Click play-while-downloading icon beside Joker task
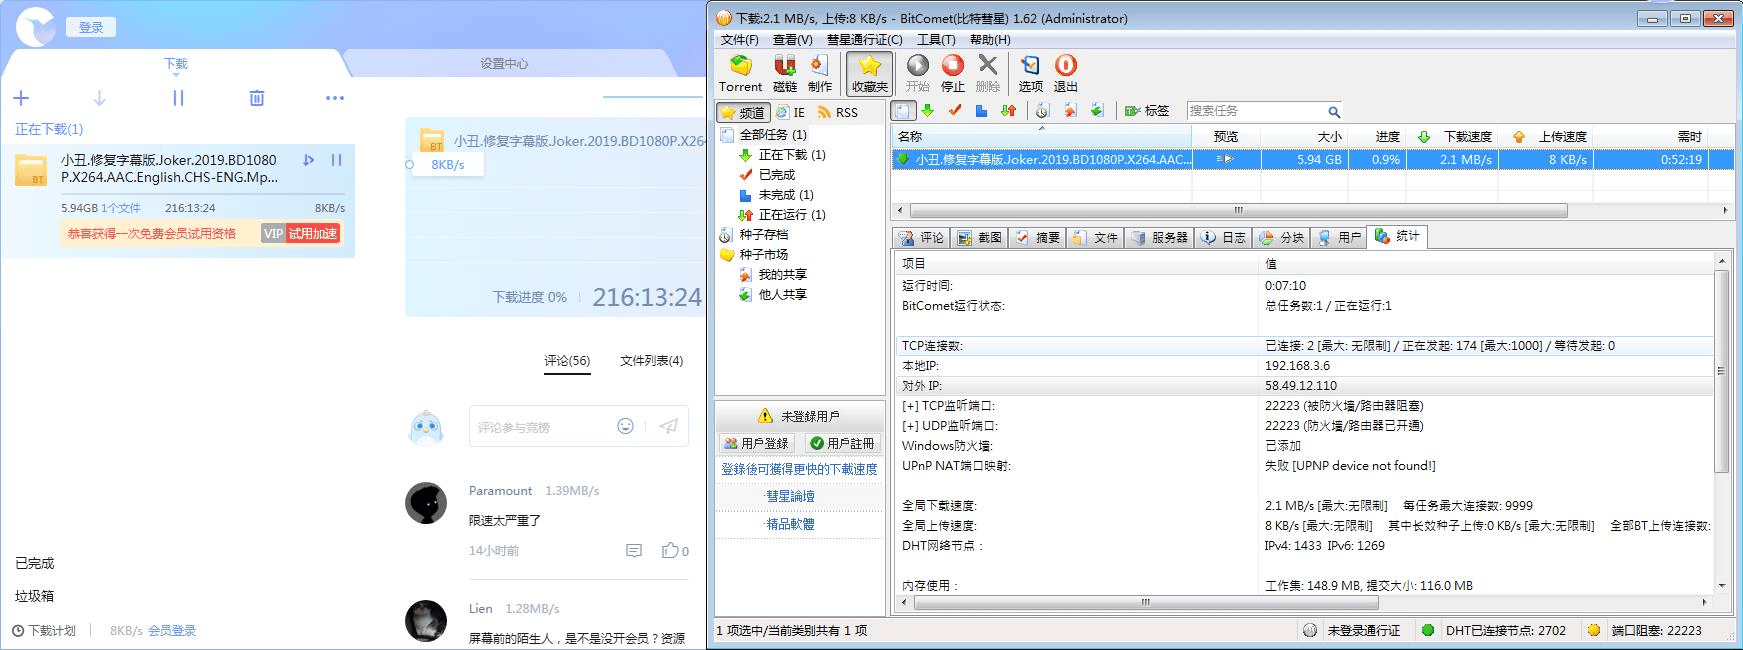This screenshot has width=1743, height=650. tap(308, 160)
